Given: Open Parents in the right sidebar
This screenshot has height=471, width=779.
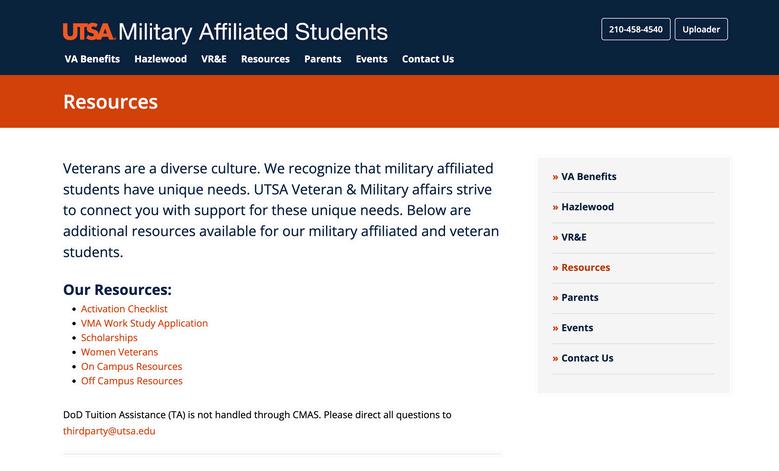Looking at the screenshot, I should tap(580, 297).
